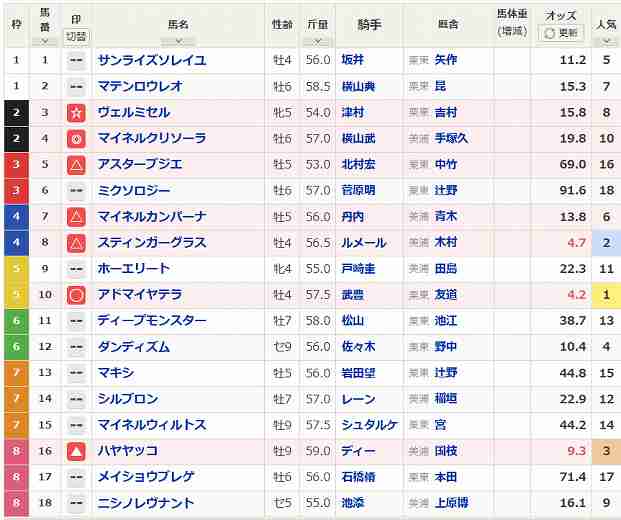The width and height of the screenshot is (621, 520).
Task: Open trainer page for 国枝
Action: (x=446, y=451)
